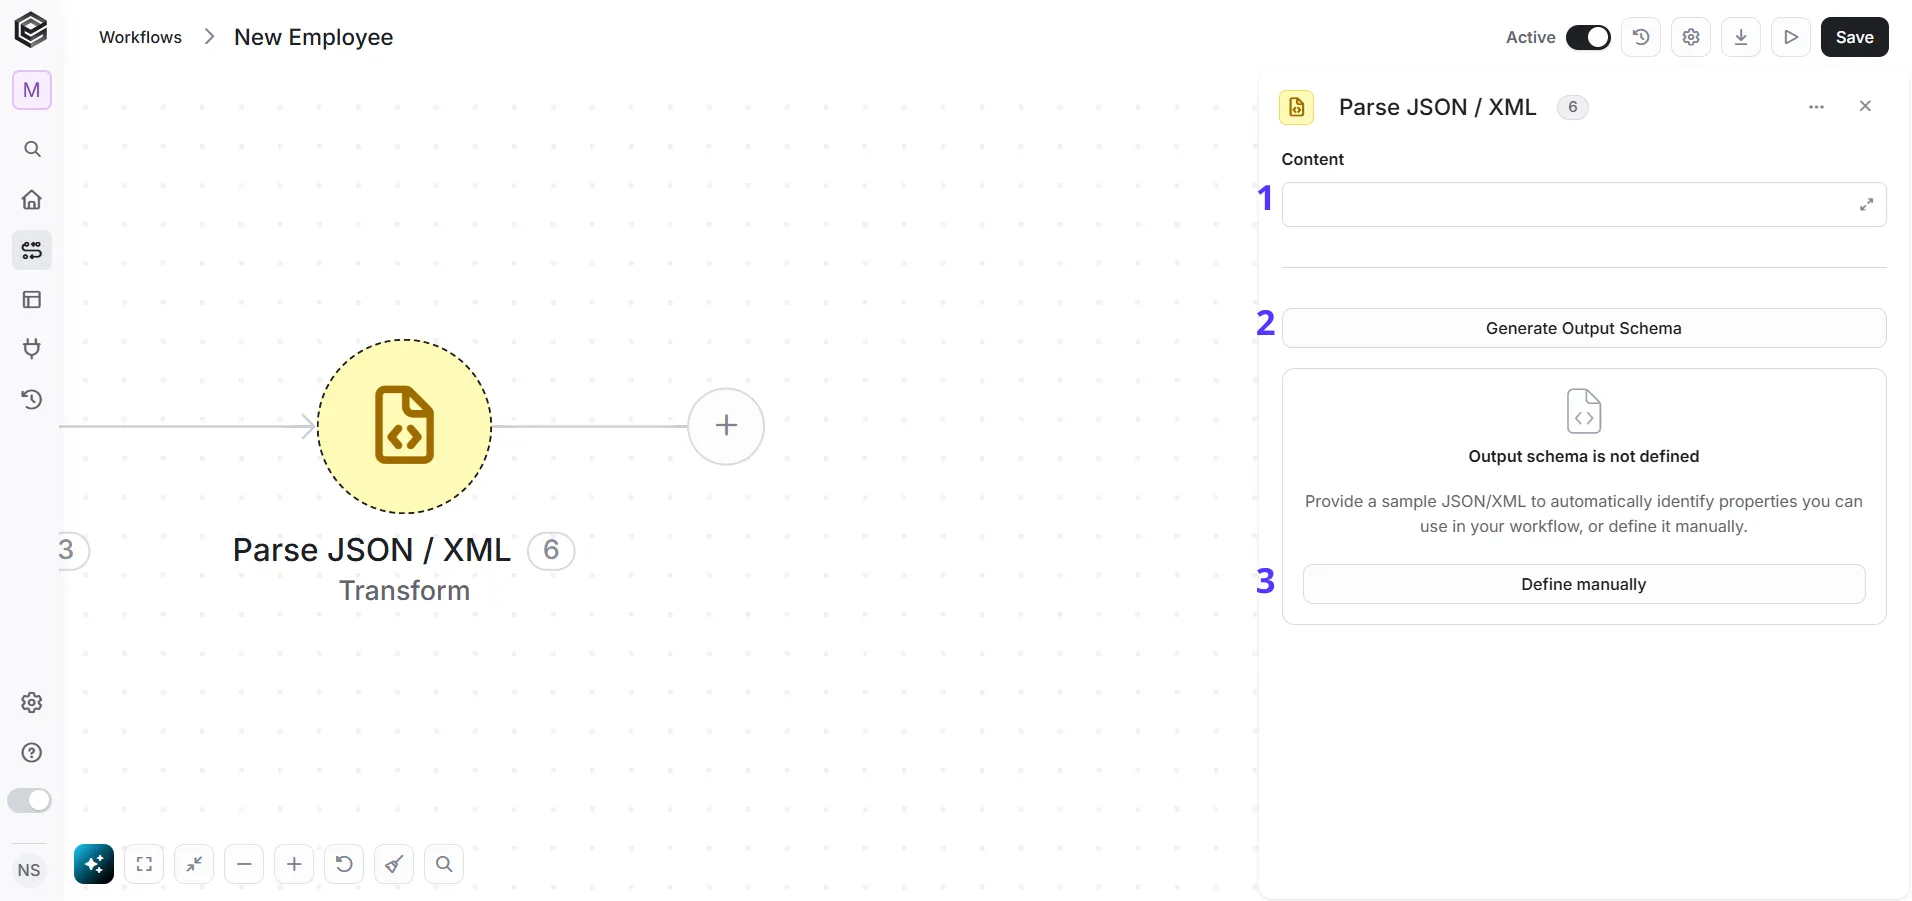
Task: Open the three-dot options menu in panel
Action: 1817,107
